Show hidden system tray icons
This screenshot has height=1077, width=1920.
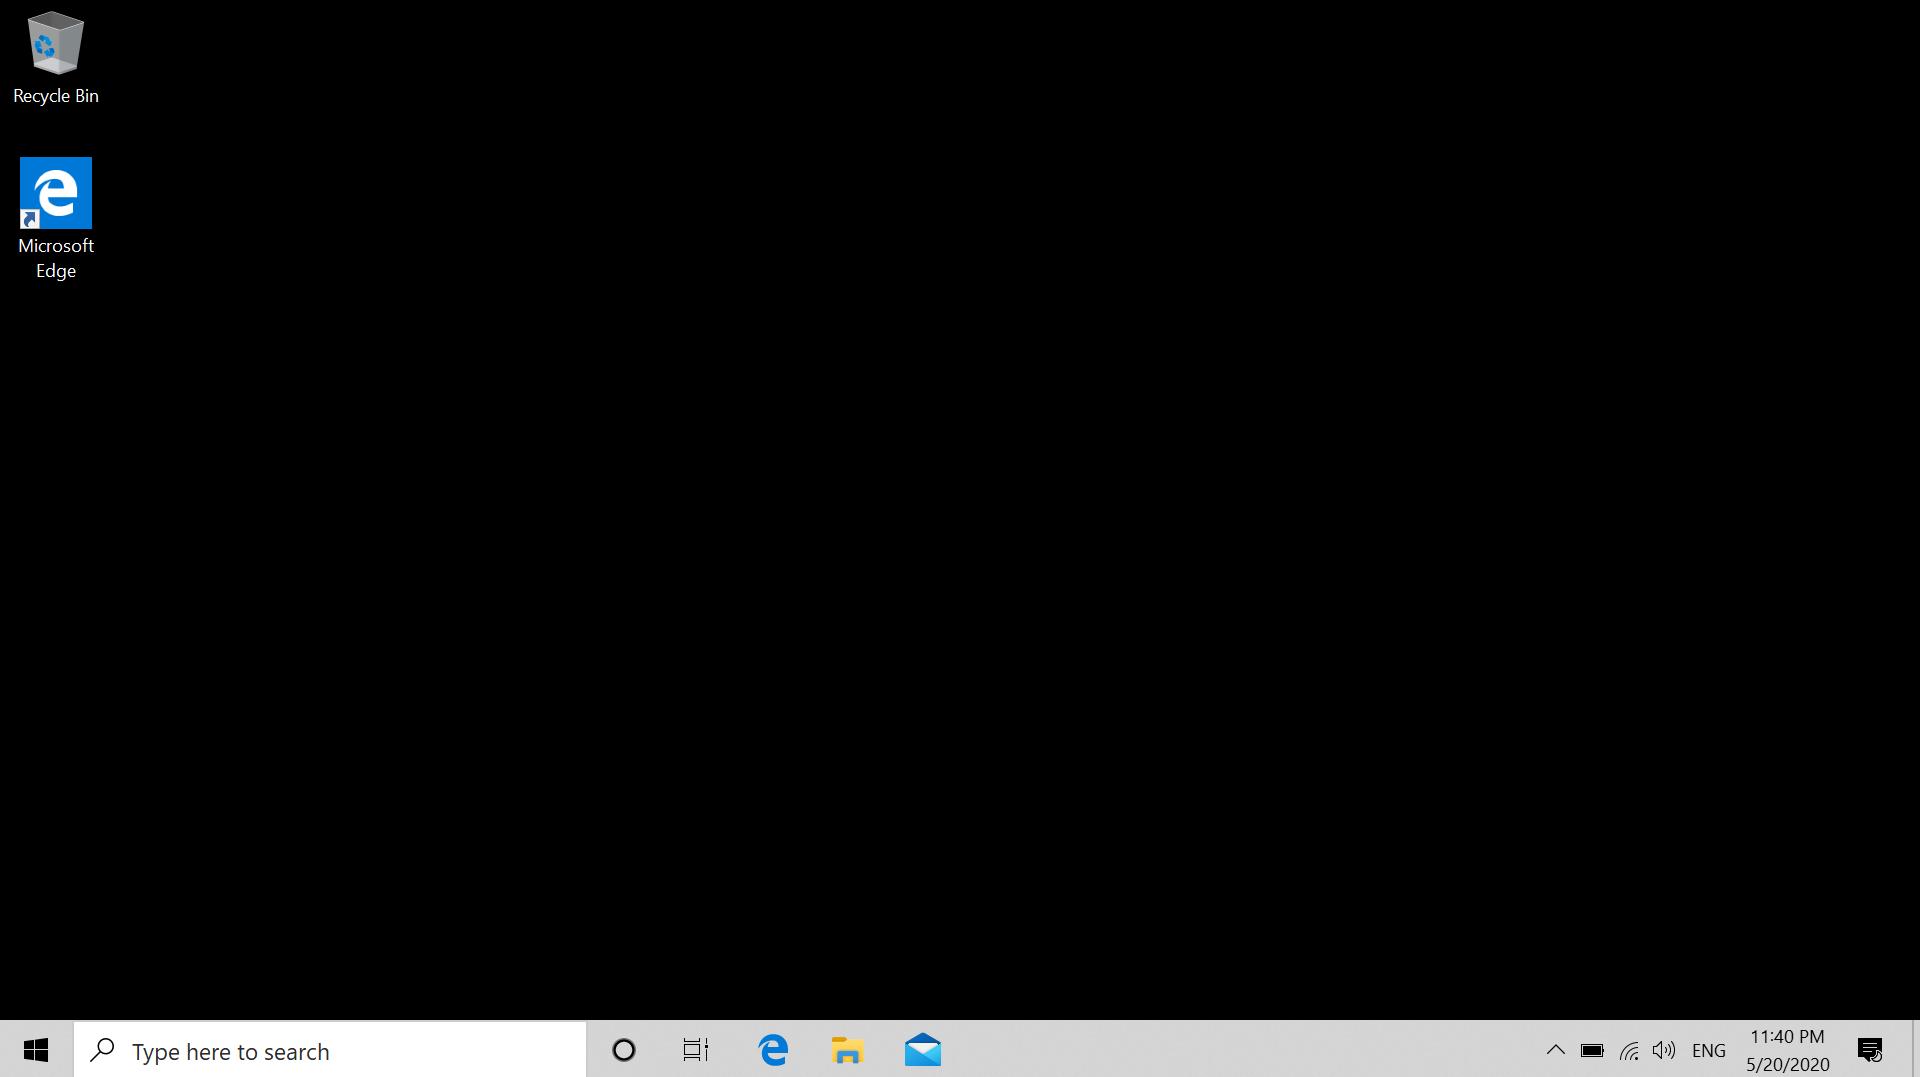tap(1555, 1050)
